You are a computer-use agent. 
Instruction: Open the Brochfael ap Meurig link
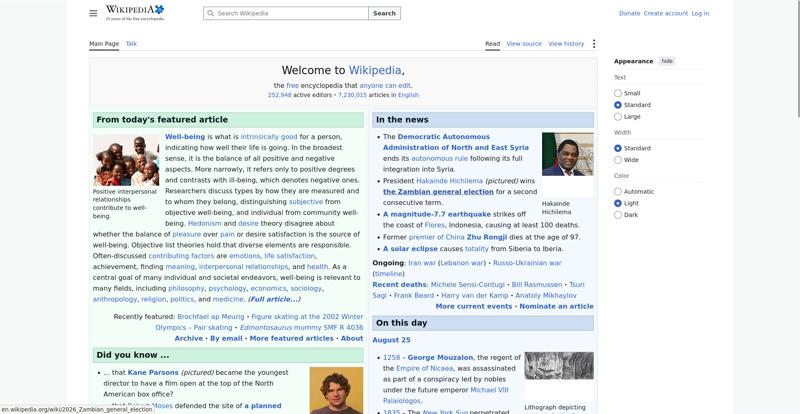coord(211,317)
